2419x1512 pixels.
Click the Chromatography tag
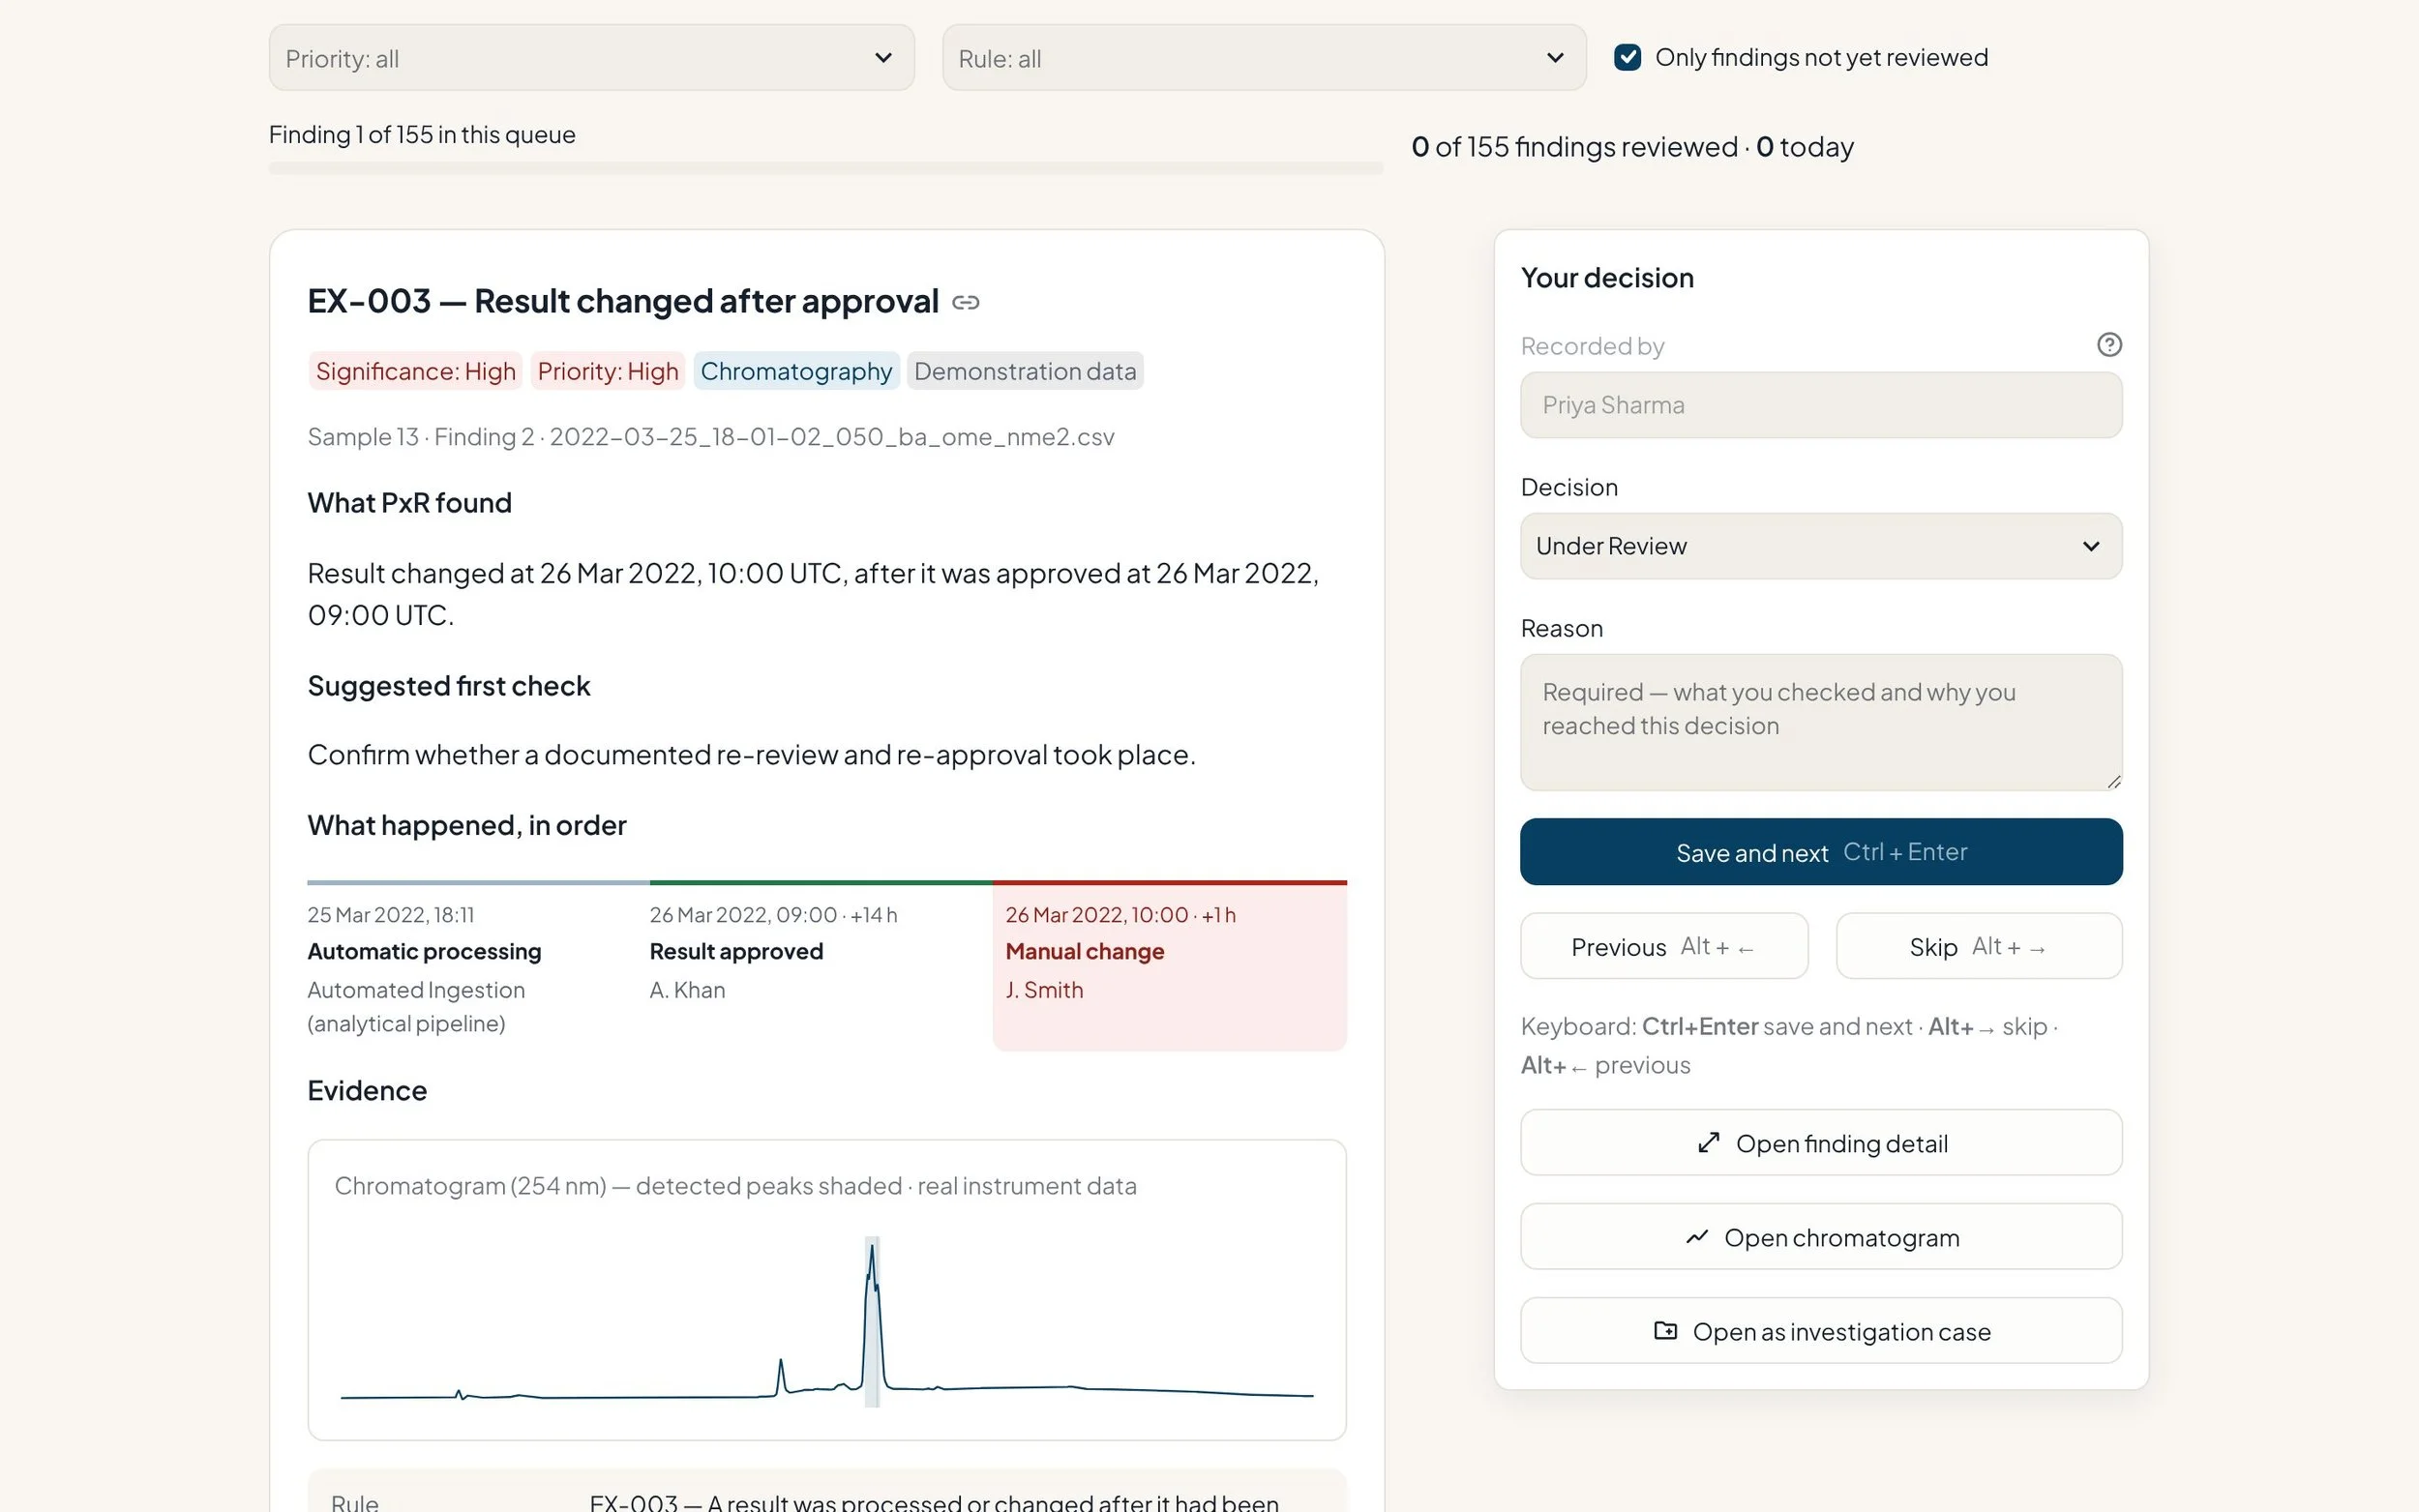pyautogui.click(x=796, y=371)
